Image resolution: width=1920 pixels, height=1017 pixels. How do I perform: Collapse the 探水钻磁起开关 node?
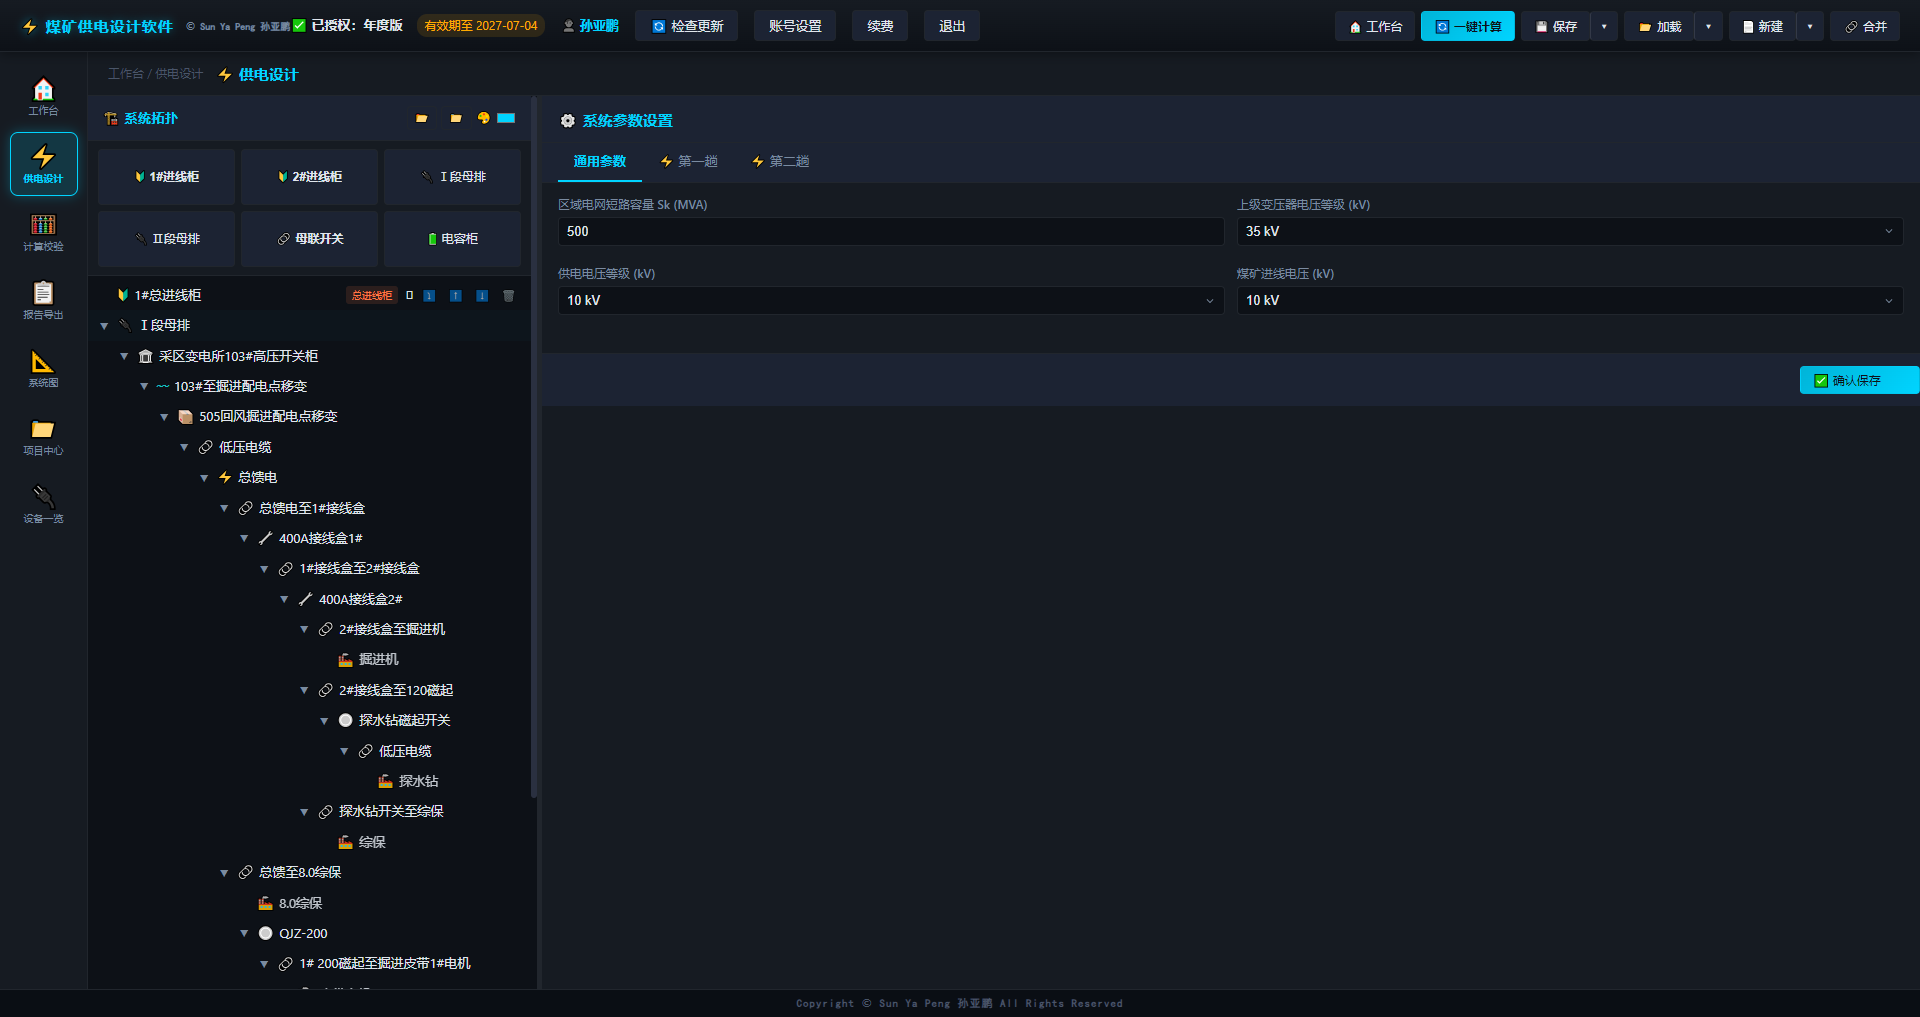coord(324,721)
